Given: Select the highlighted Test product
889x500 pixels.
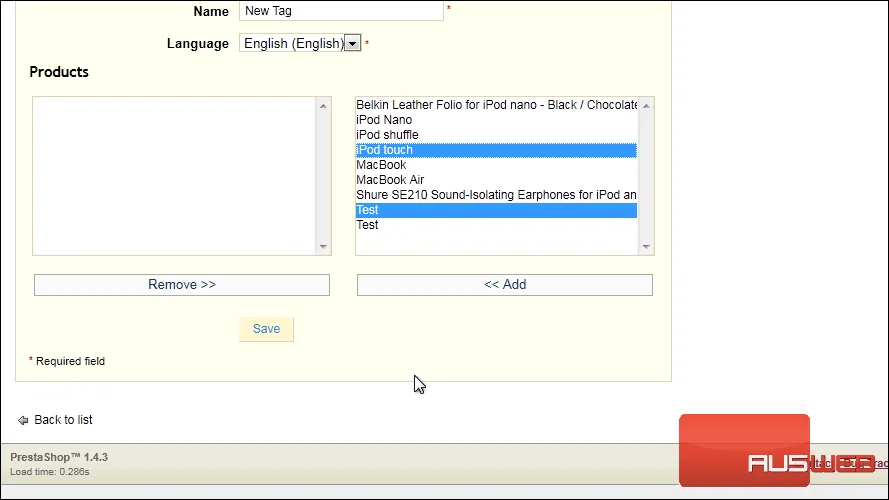Looking at the screenshot, I should pyautogui.click(x=496, y=210).
